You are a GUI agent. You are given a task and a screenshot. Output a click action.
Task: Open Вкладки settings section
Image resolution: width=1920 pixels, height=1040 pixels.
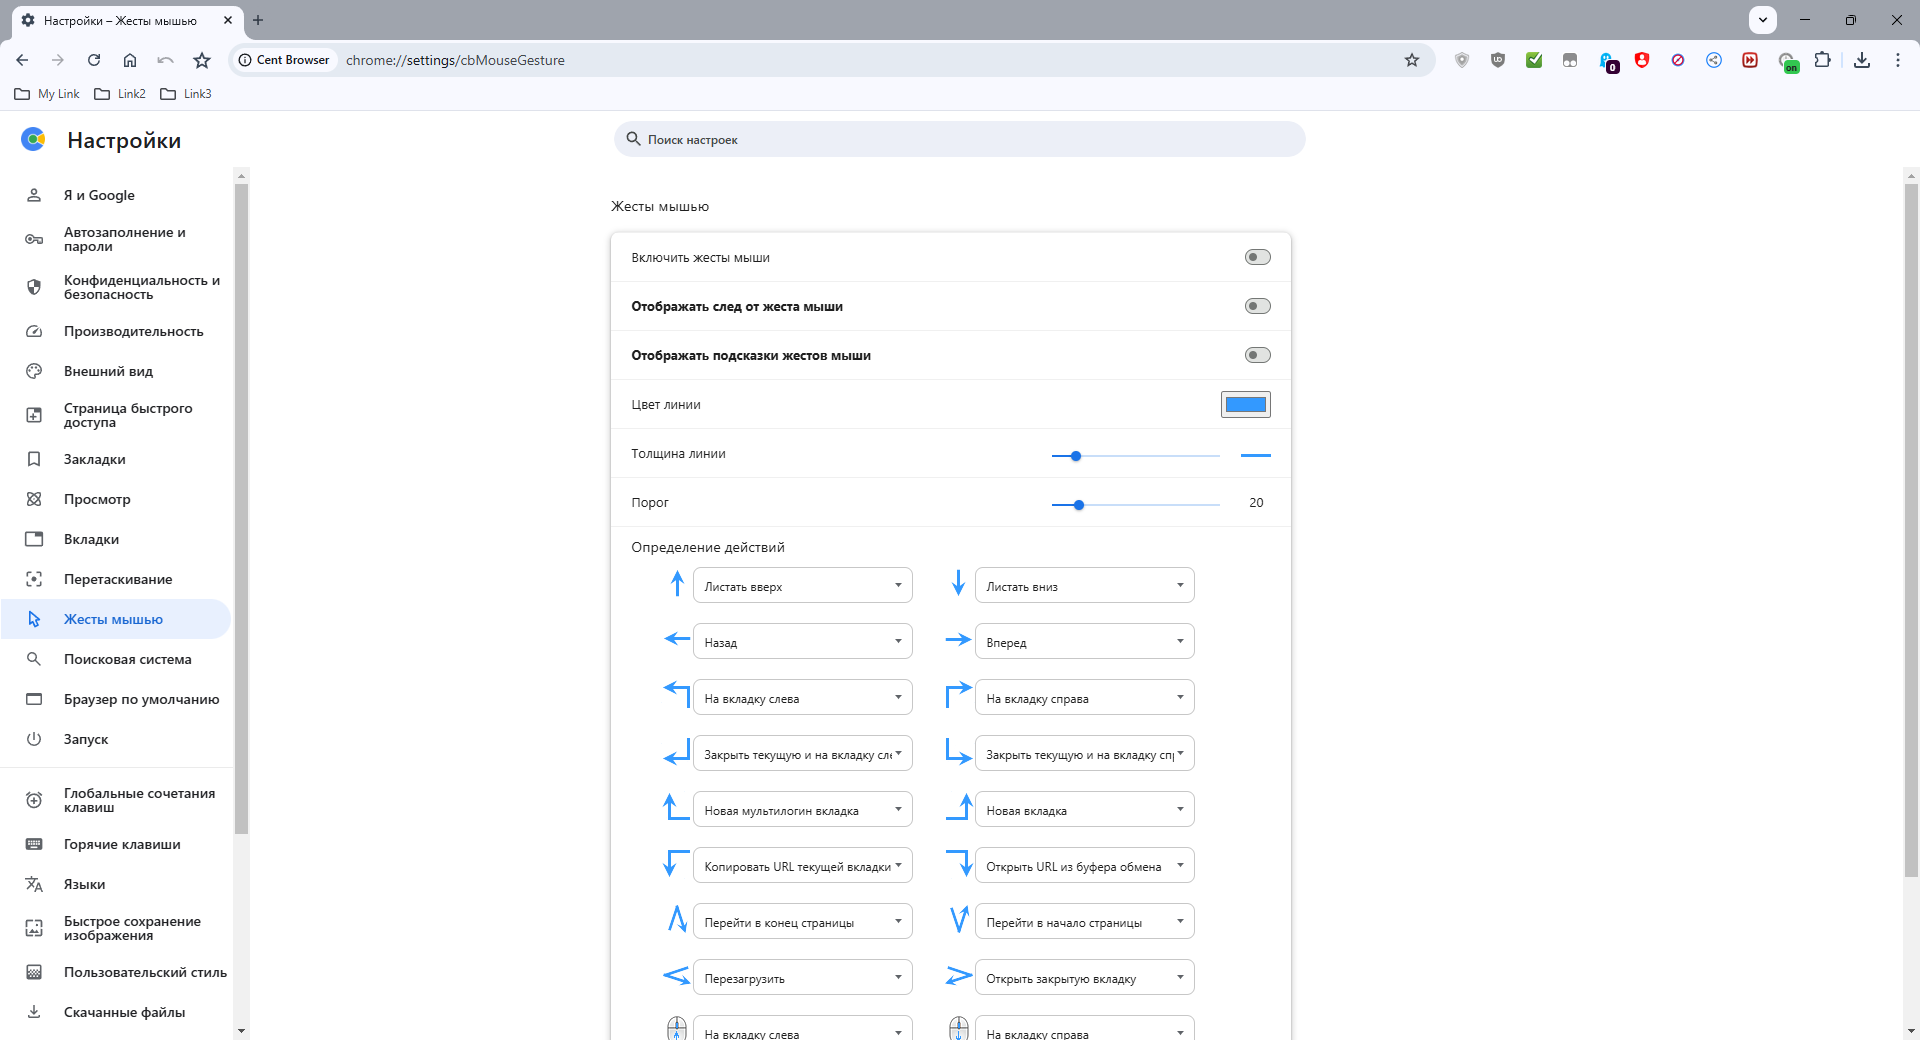tap(116, 539)
